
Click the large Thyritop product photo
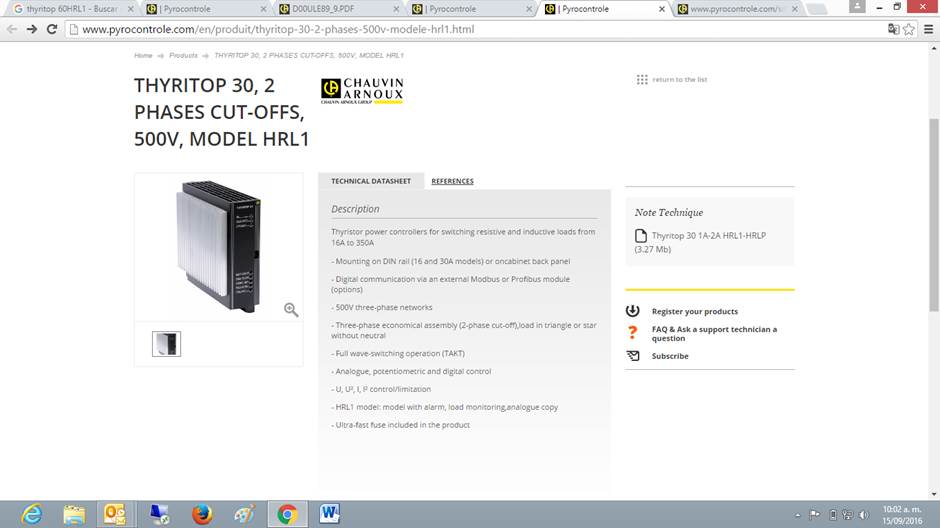tap(219, 246)
